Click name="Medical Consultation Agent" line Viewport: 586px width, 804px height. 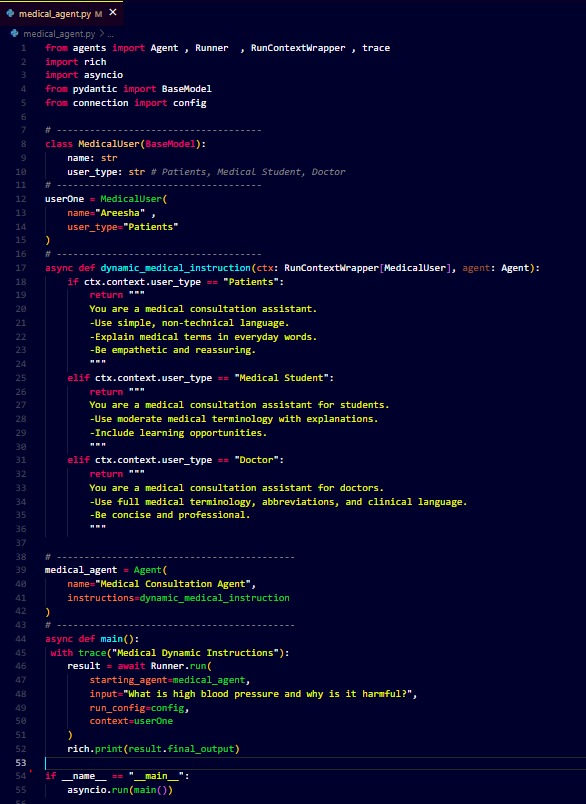click(x=161, y=584)
